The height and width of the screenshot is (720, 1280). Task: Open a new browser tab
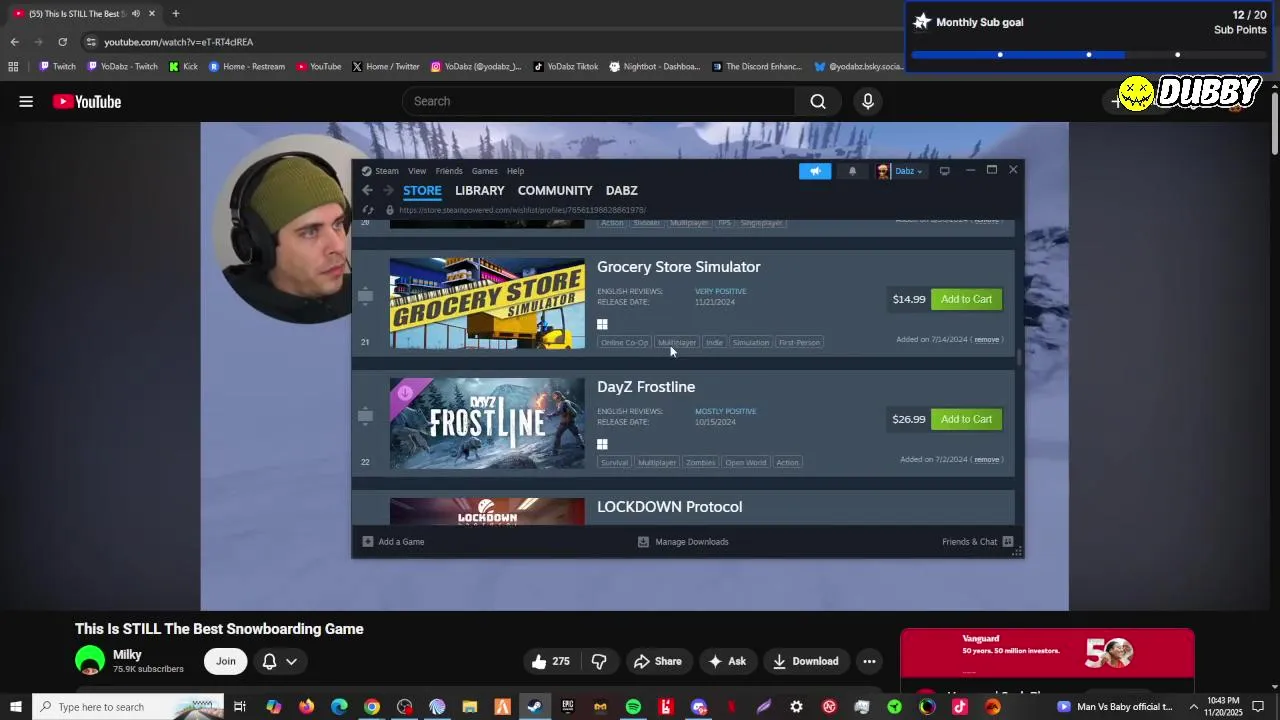pos(175,13)
